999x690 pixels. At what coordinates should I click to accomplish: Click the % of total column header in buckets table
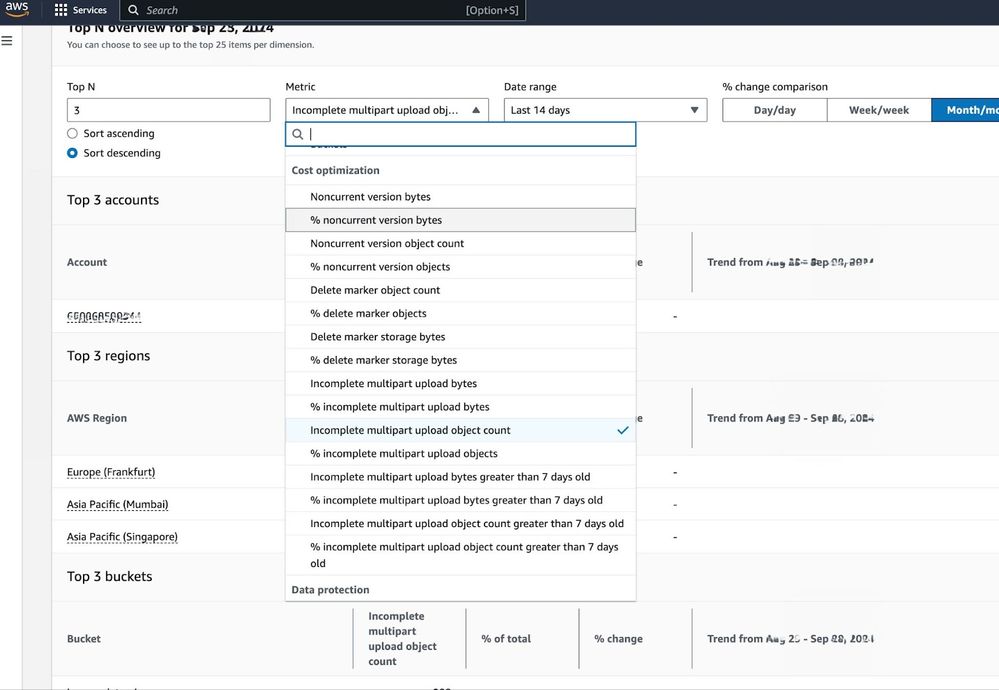[506, 638]
